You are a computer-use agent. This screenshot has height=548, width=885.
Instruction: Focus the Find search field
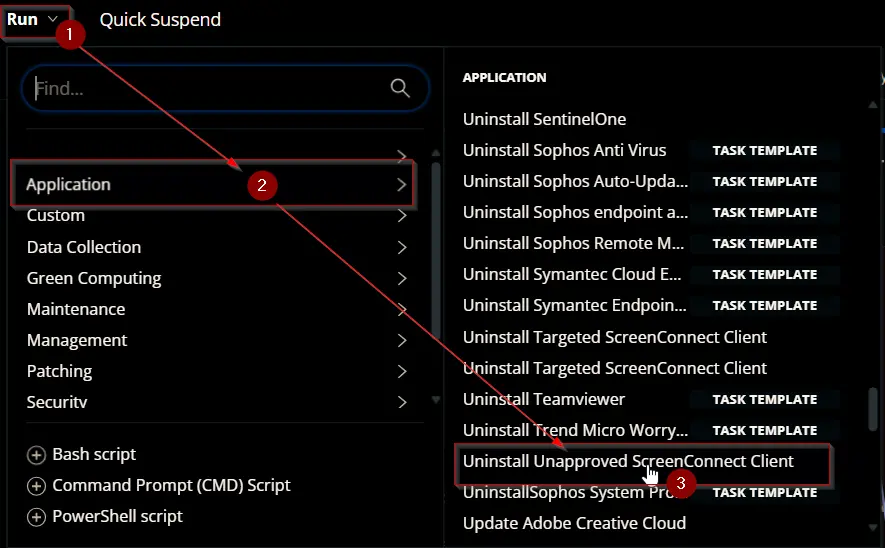click(225, 88)
